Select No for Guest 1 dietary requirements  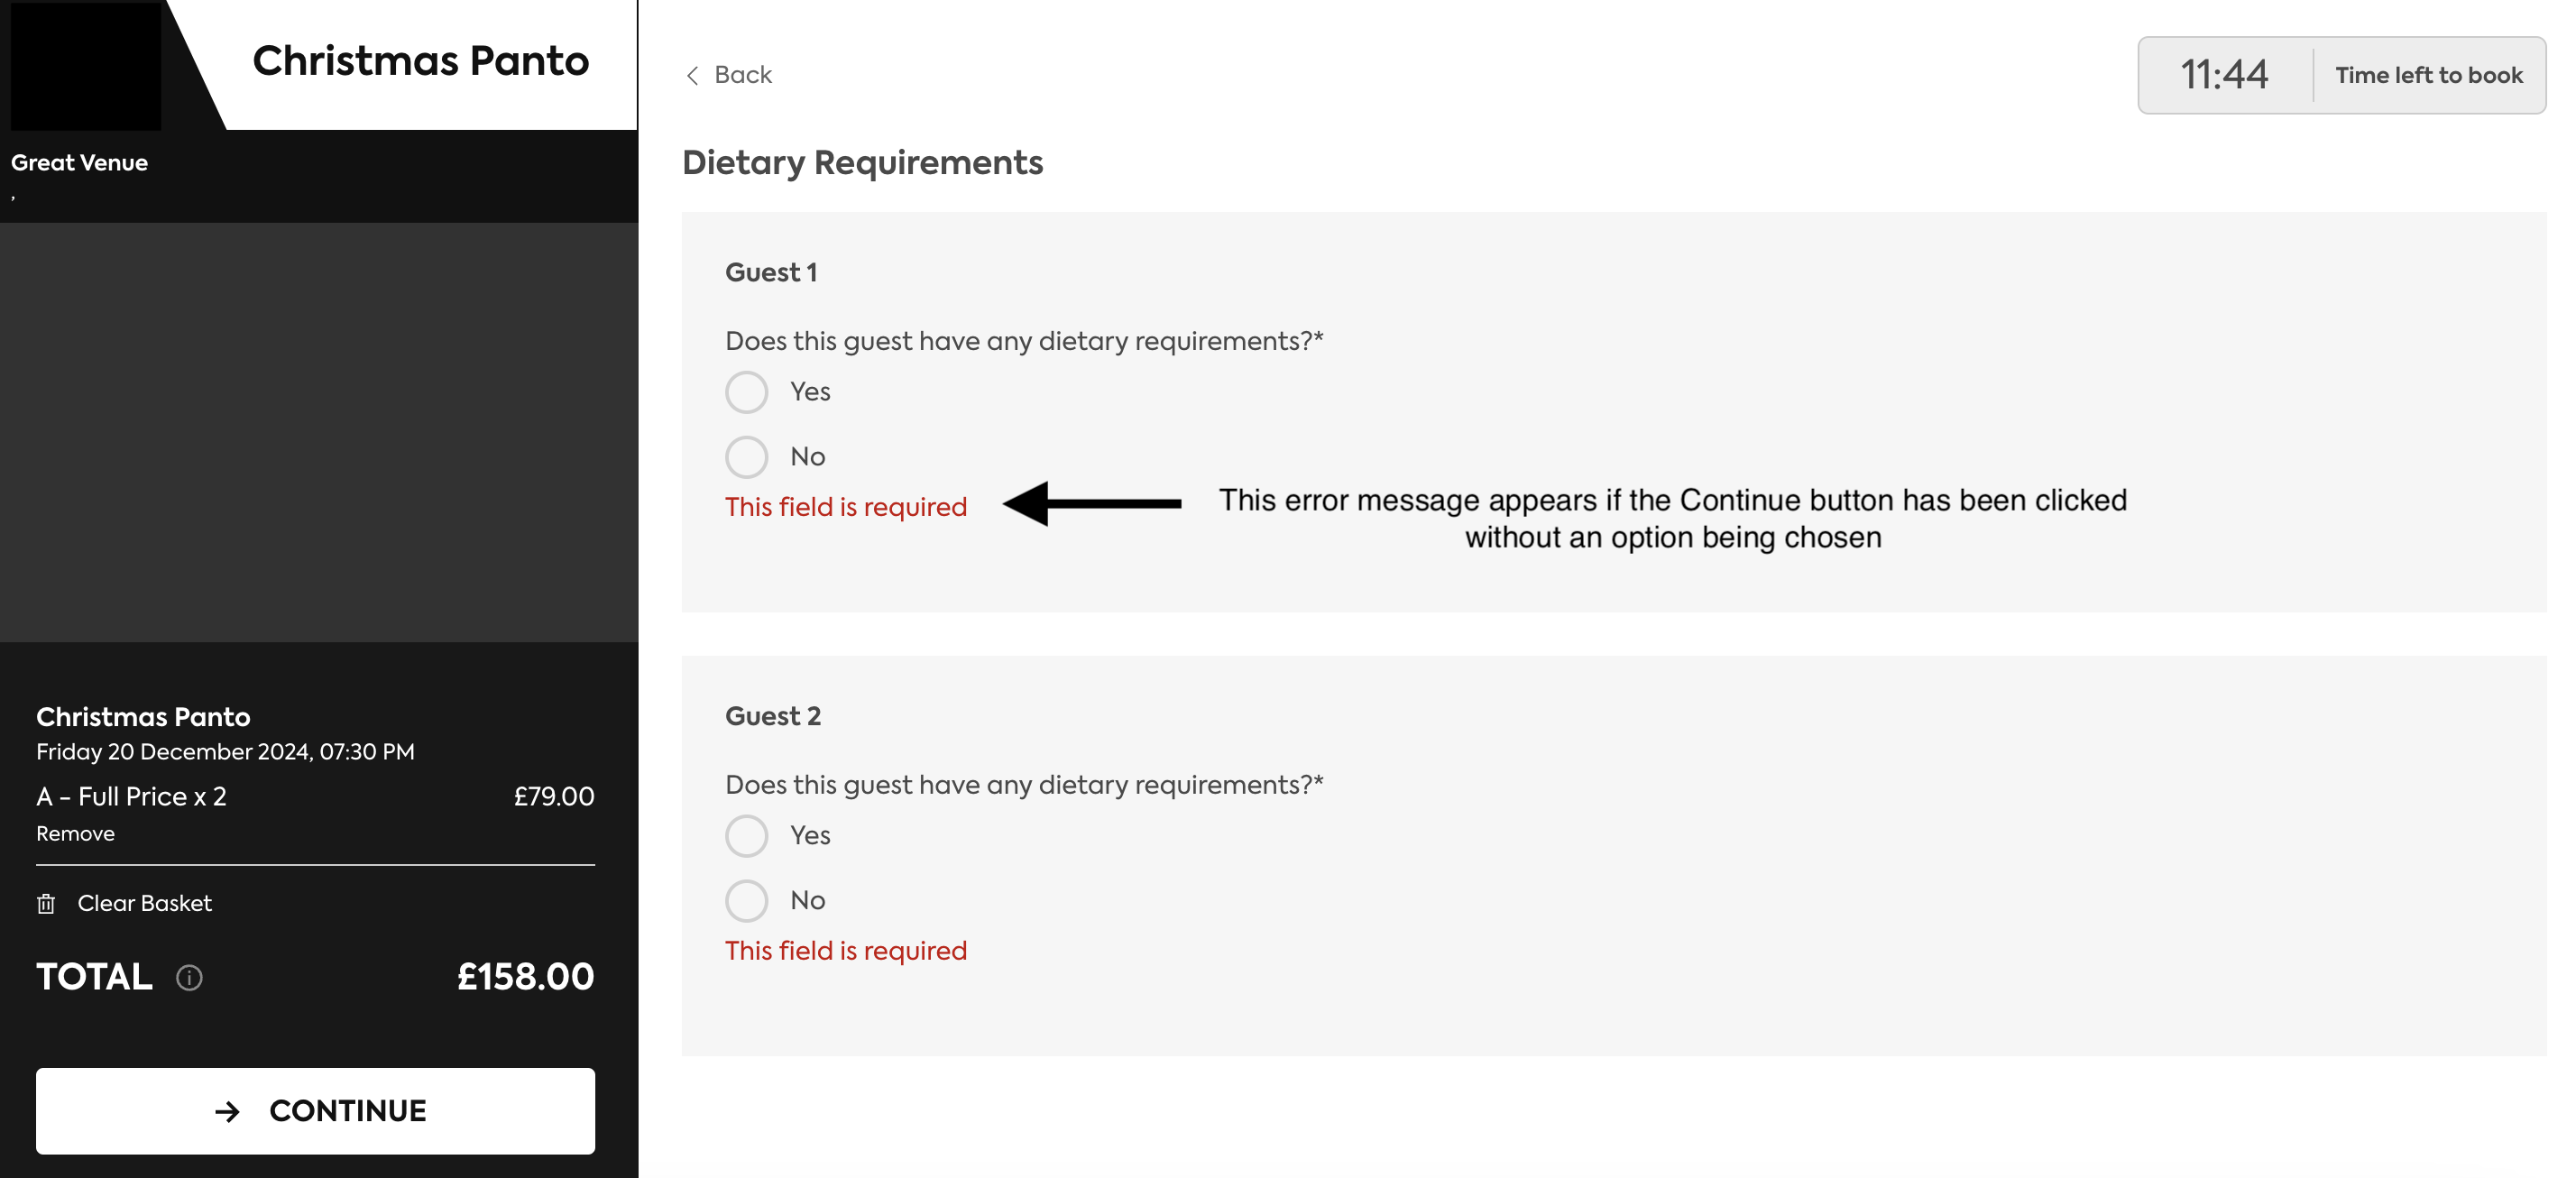click(746, 457)
